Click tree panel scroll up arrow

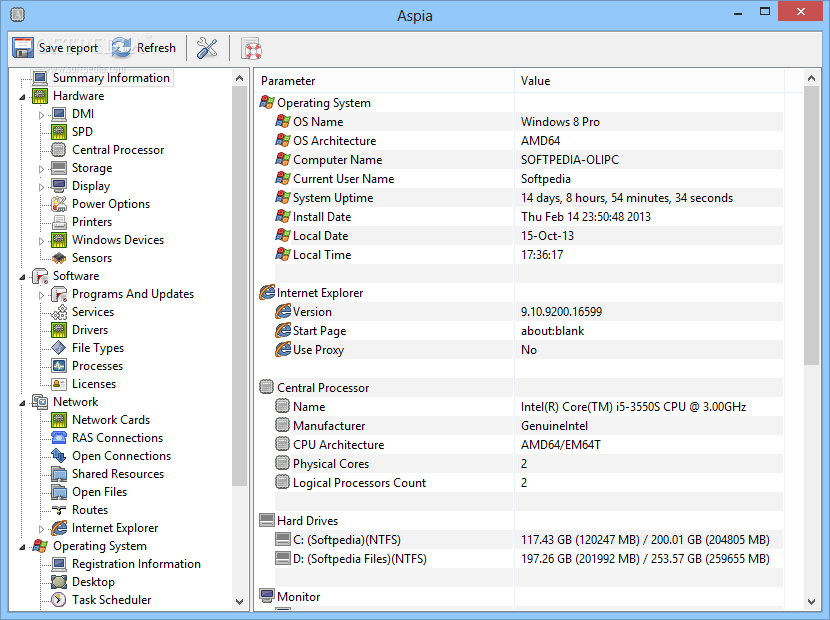coord(239,78)
